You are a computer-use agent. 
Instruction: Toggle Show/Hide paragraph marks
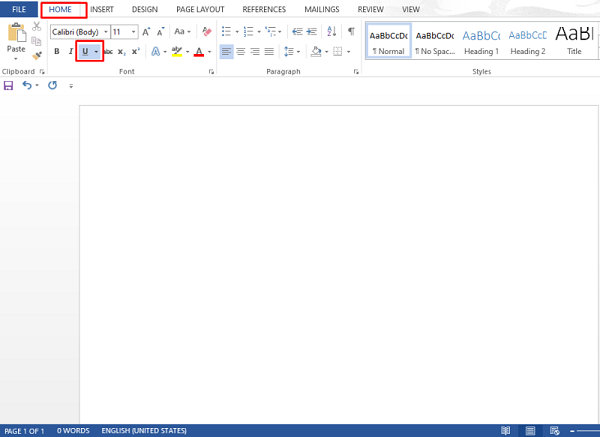[351, 32]
